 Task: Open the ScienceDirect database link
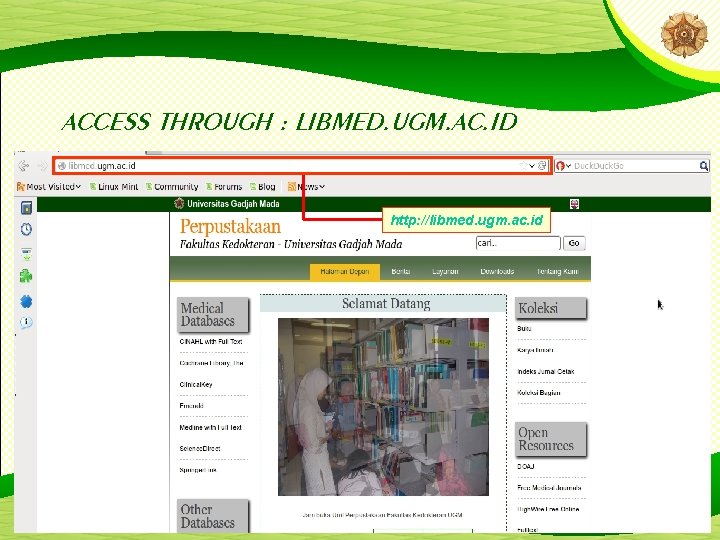pyautogui.click(x=200, y=448)
